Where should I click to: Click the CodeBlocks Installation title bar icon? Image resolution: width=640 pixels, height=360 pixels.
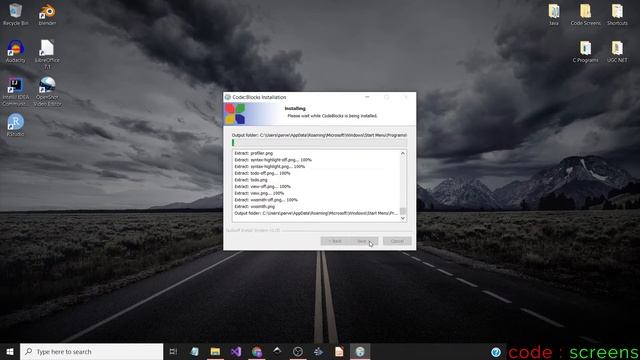pos(228,97)
